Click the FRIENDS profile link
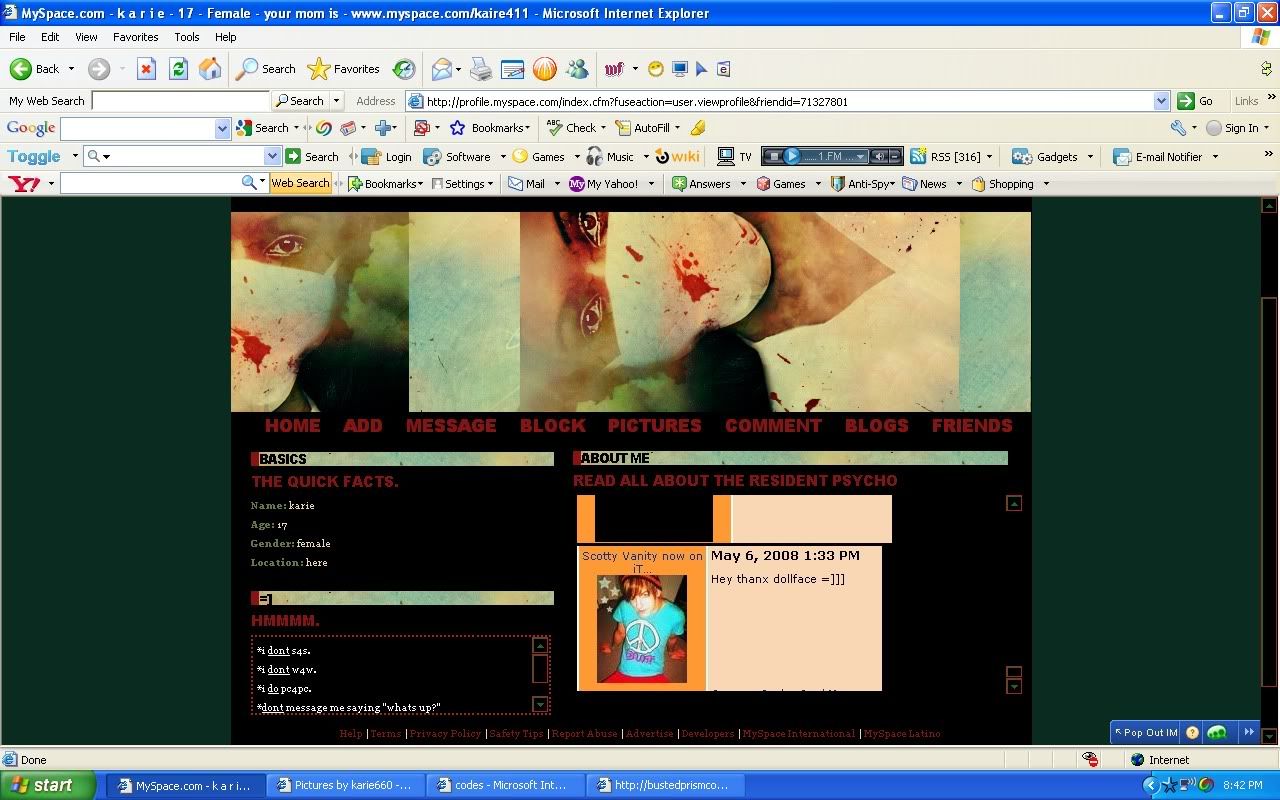 click(972, 425)
